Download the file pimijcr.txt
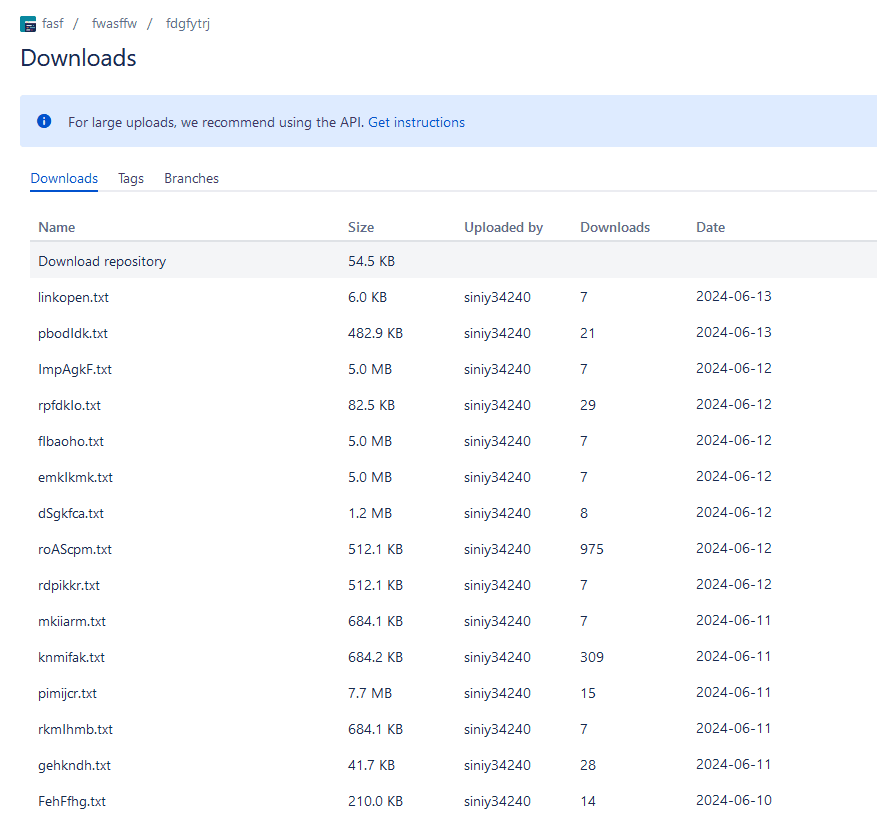Screen dimensions: 877x813 coord(67,694)
